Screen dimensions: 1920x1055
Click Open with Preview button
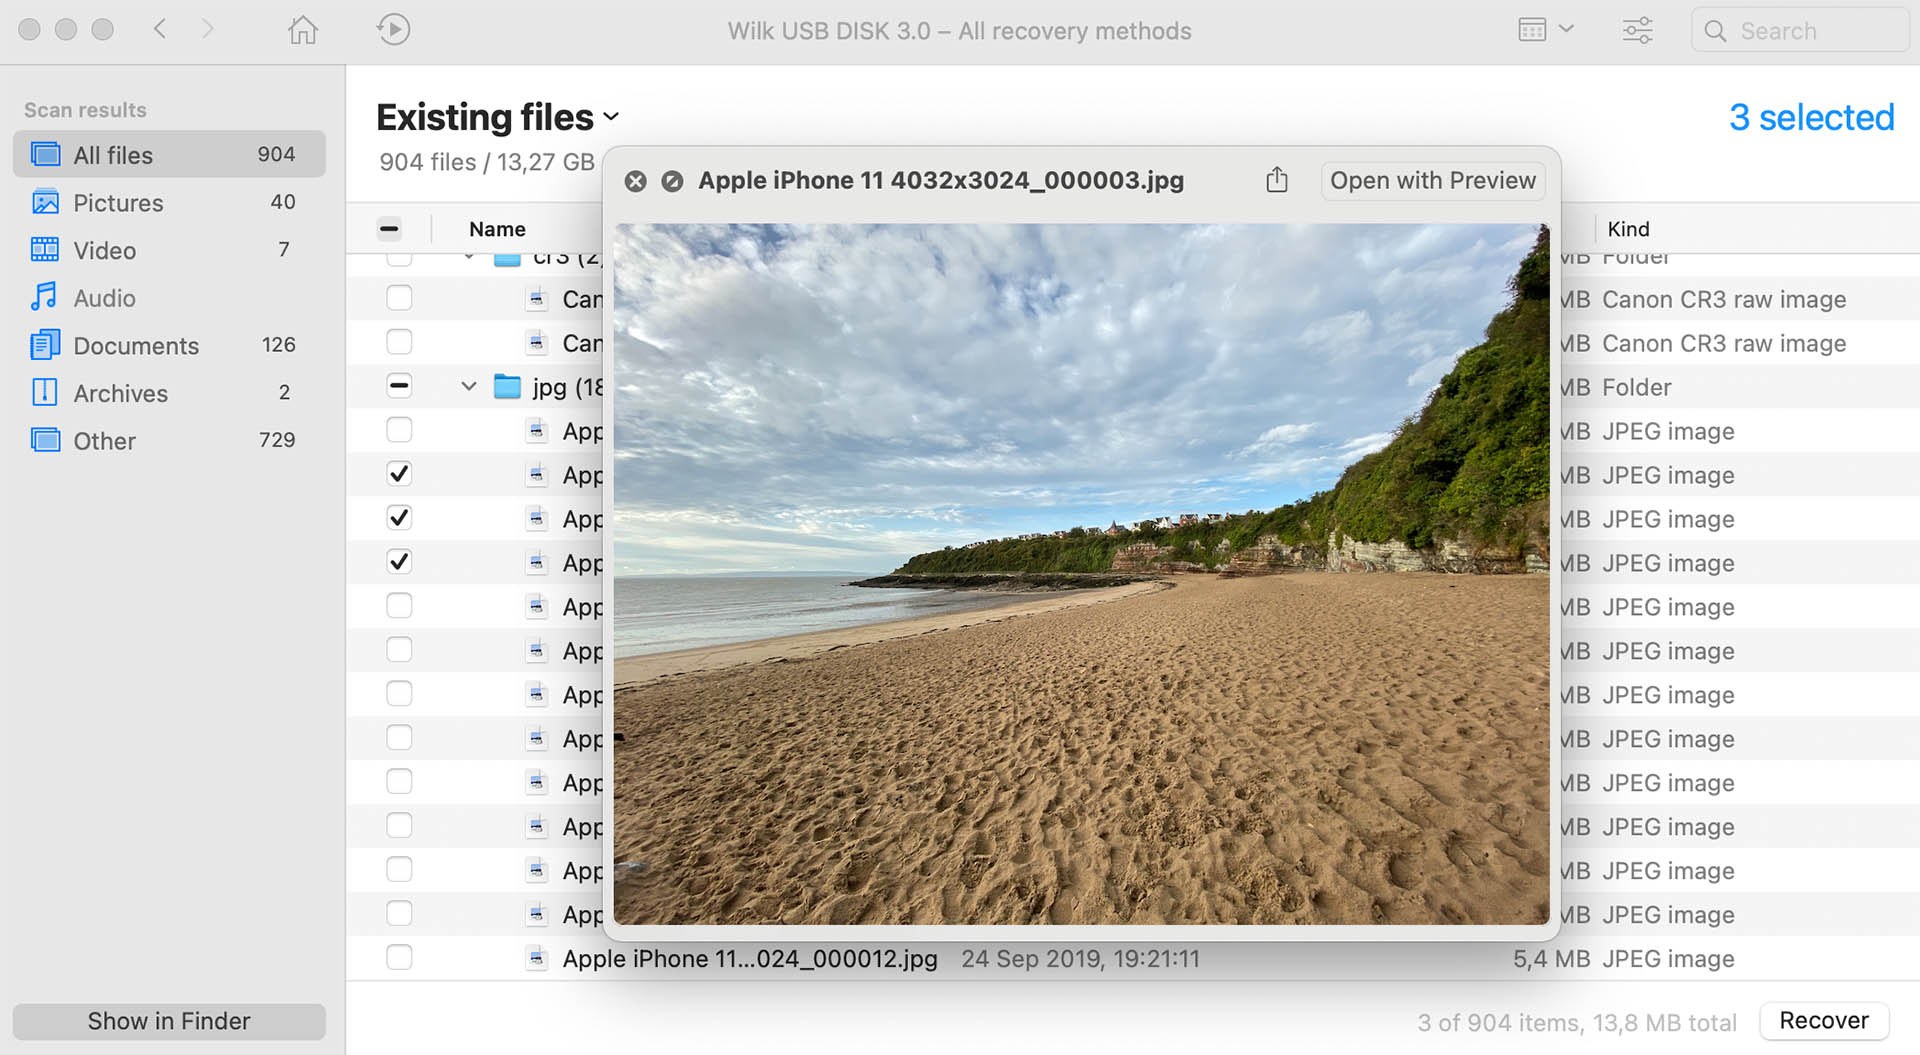click(1432, 180)
